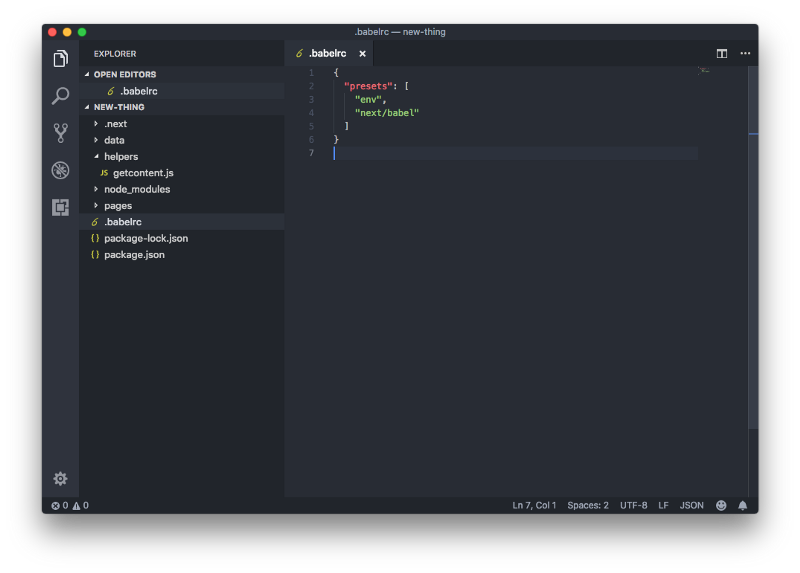Open the Explorer view in activity bar
The width and height of the screenshot is (800, 573).
tap(60, 59)
